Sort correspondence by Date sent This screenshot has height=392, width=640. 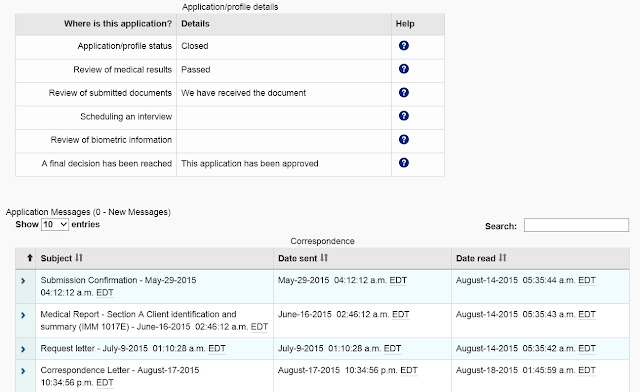[303, 258]
